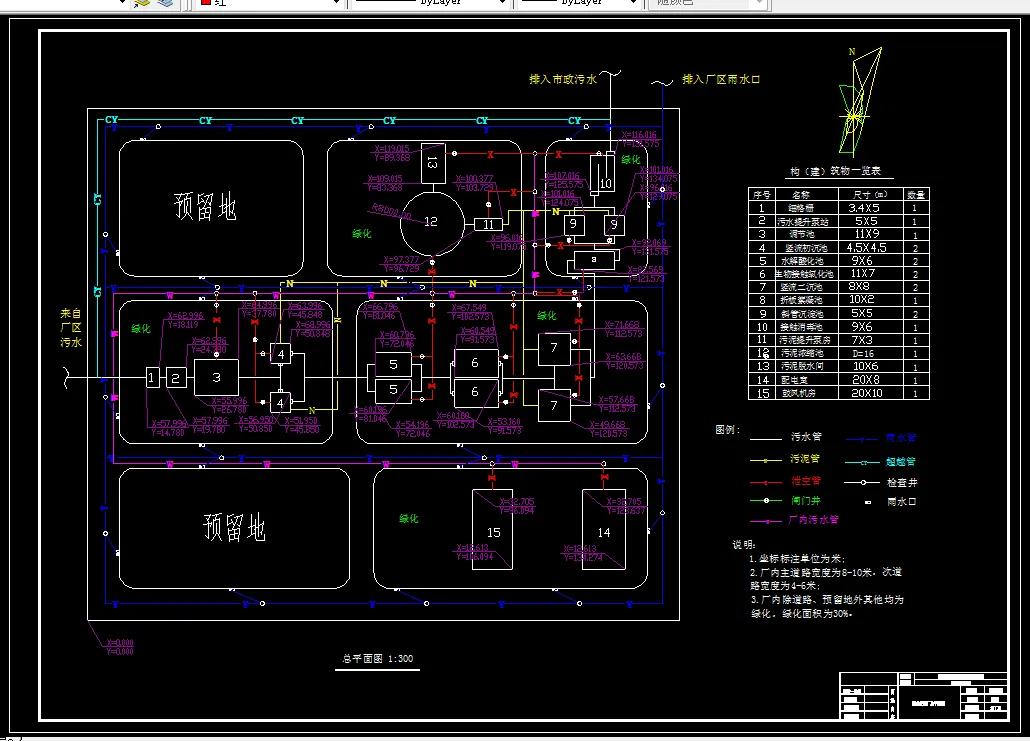This screenshot has height=741, width=1030.
Task: Open the color control dropdown showing 红
Action: [x=335, y=4]
